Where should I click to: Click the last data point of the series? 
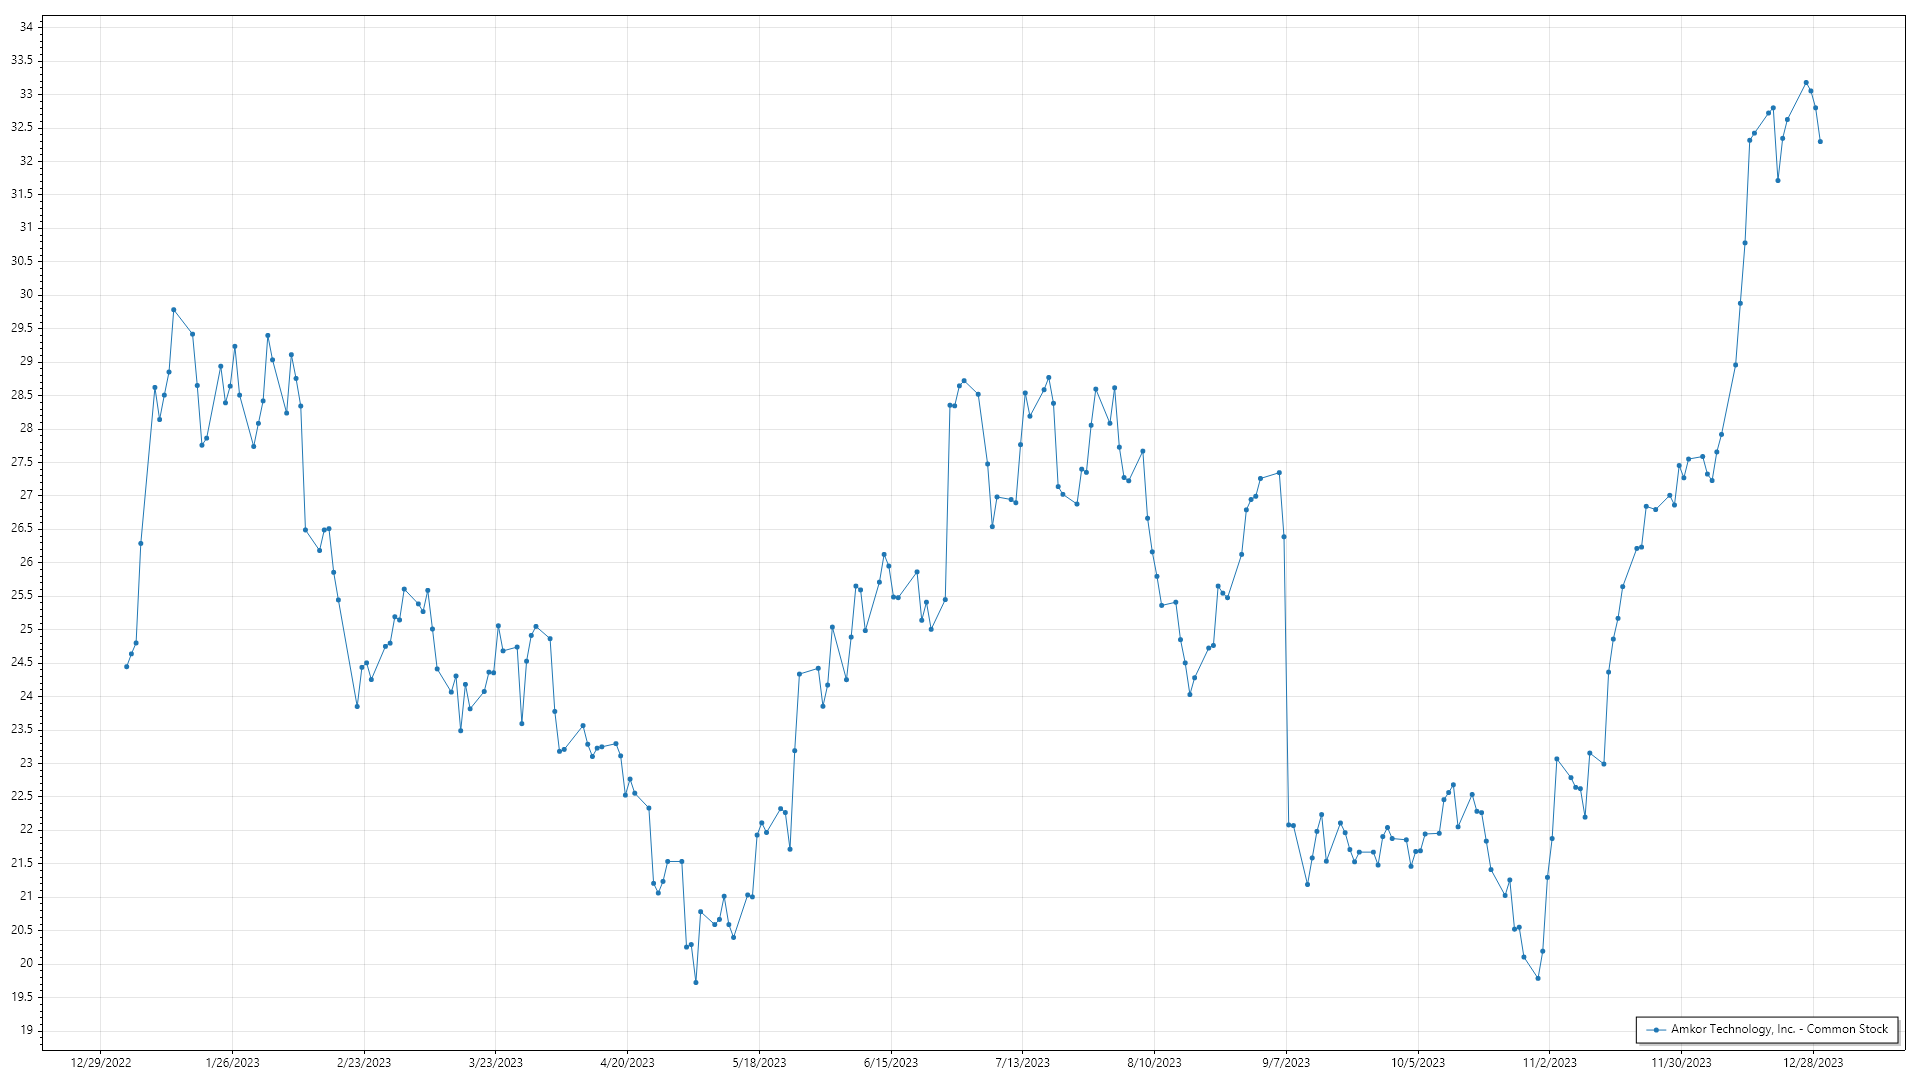click(x=1820, y=142)
